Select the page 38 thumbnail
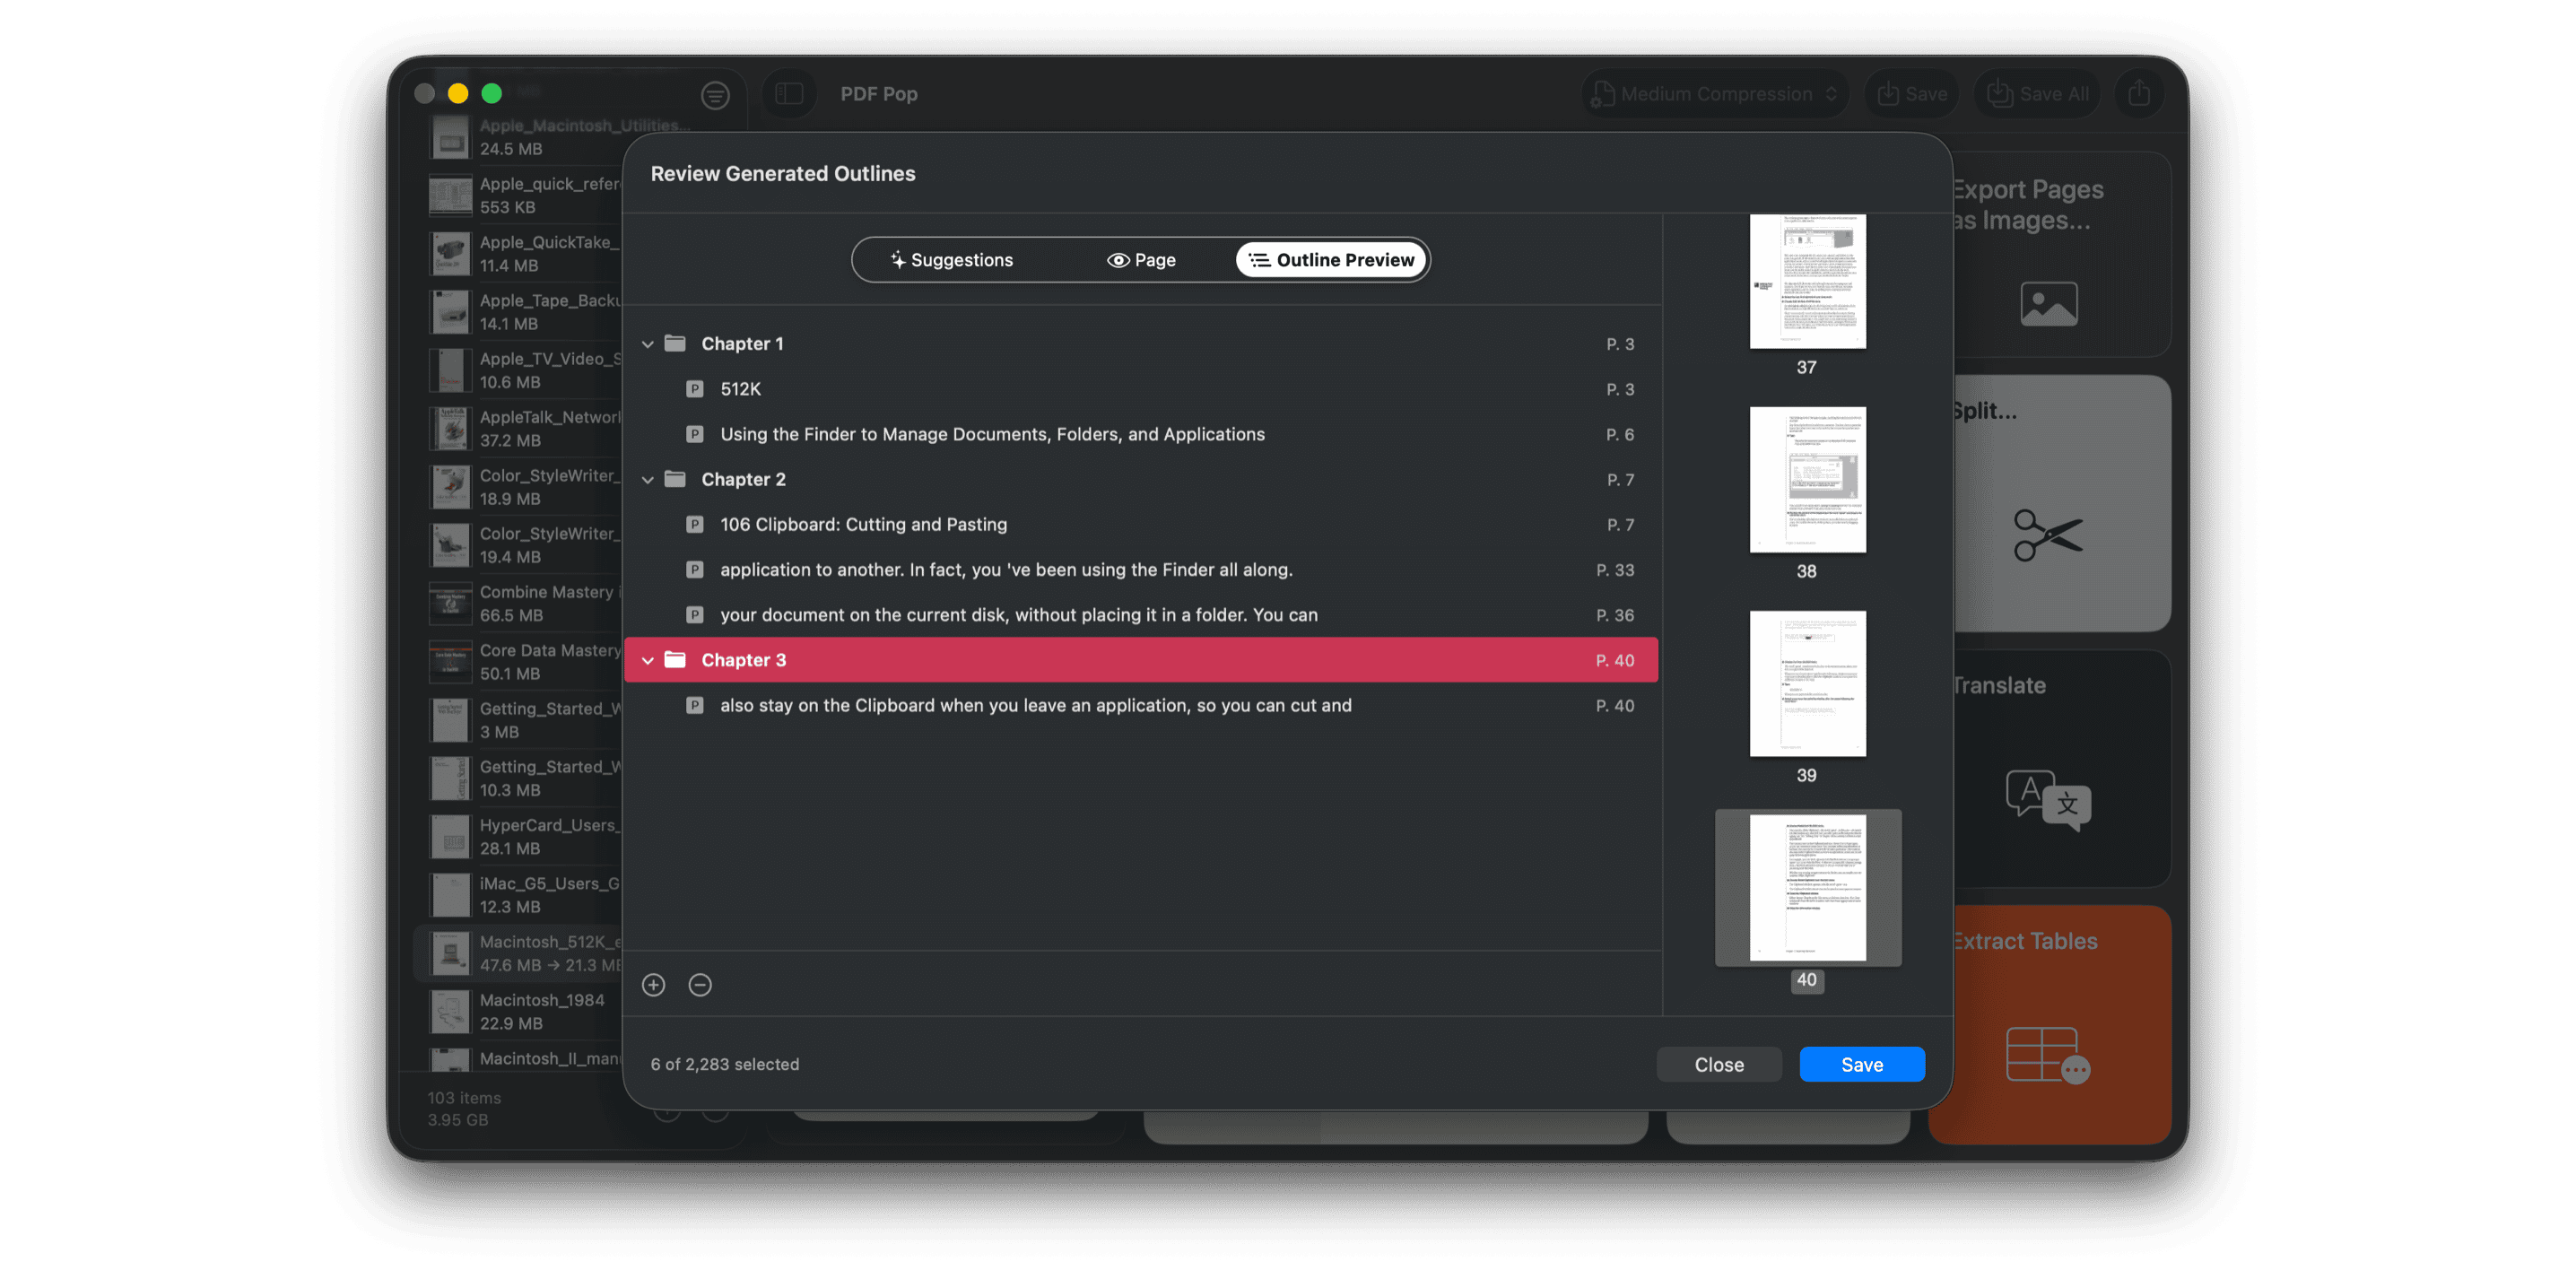 pos(1806,480)
